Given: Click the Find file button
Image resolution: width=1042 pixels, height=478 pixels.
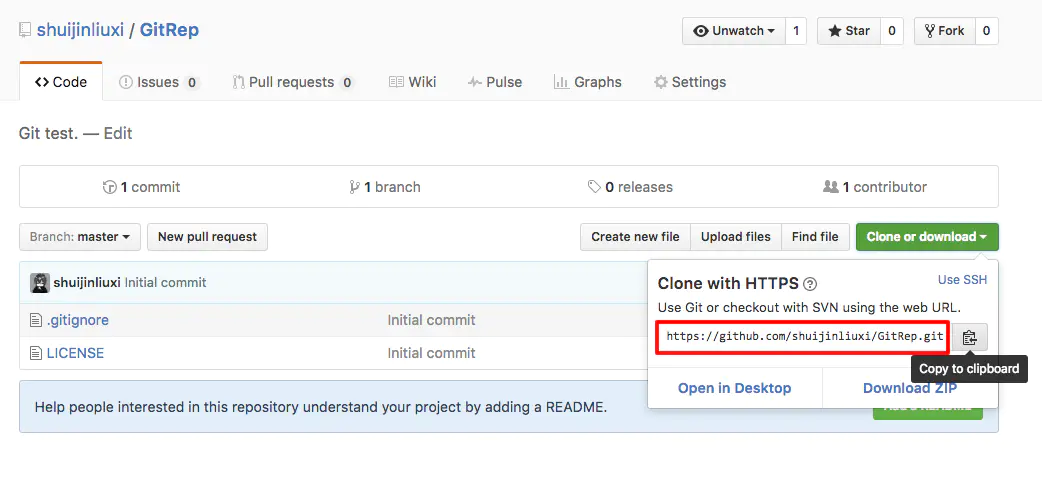Looking at the screenshot, I should tap(815, 237).
